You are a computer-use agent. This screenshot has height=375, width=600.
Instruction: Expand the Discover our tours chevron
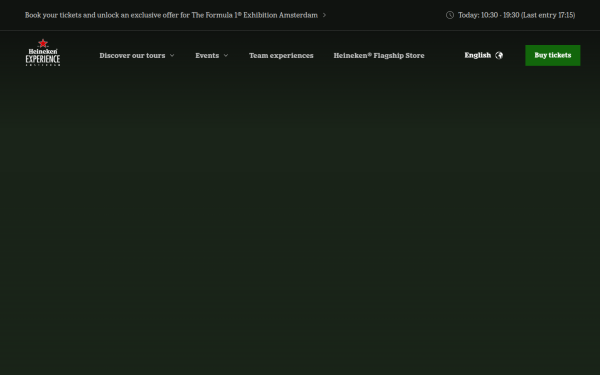(x=172, y=55)
